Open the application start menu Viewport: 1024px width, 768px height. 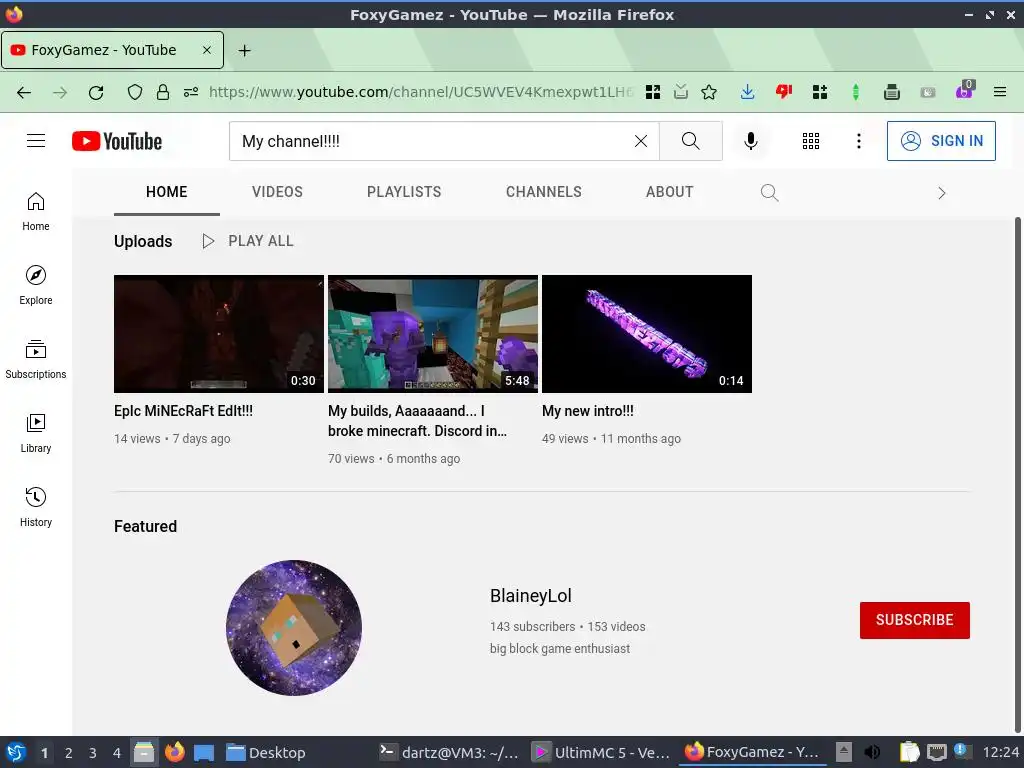[16, 753]
